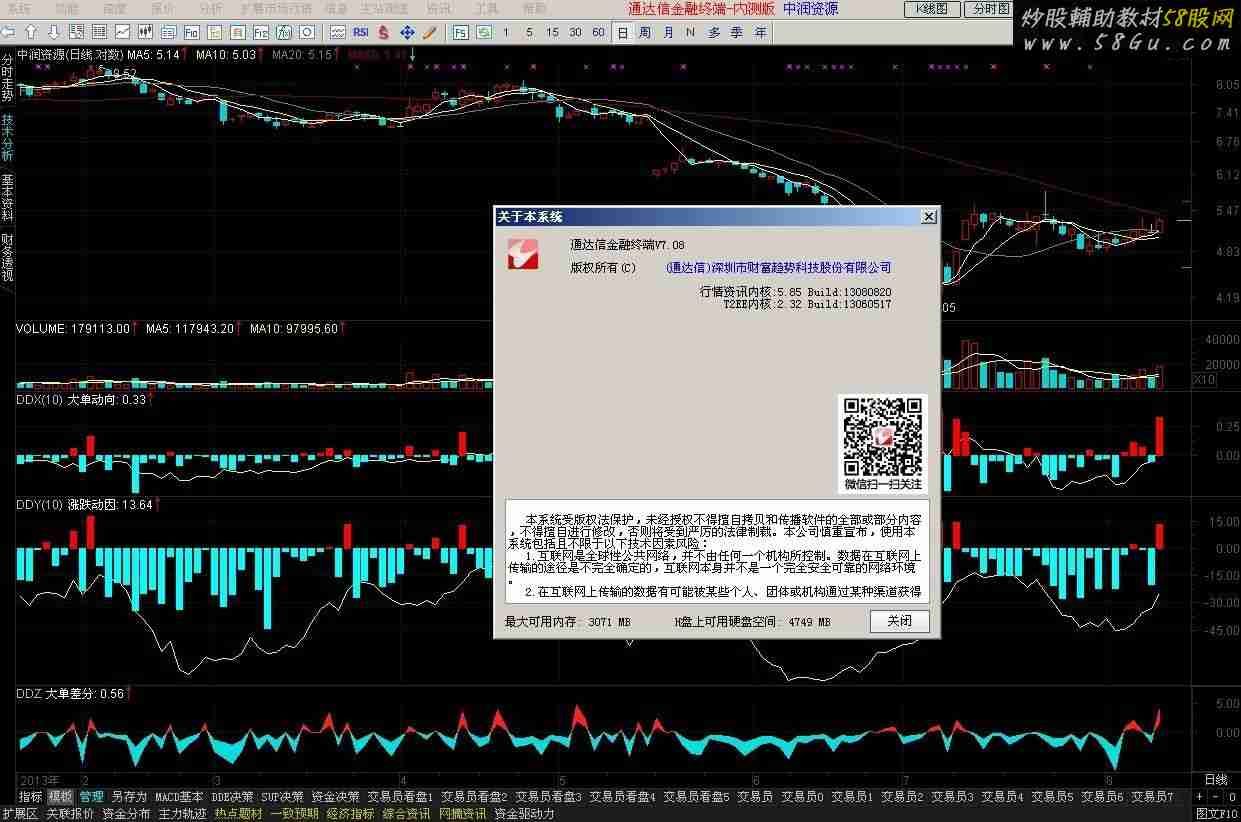Viewport: 1241px width, 822px height.
Task: Select the 30-minute period
Action: click(x=575, y=32)
